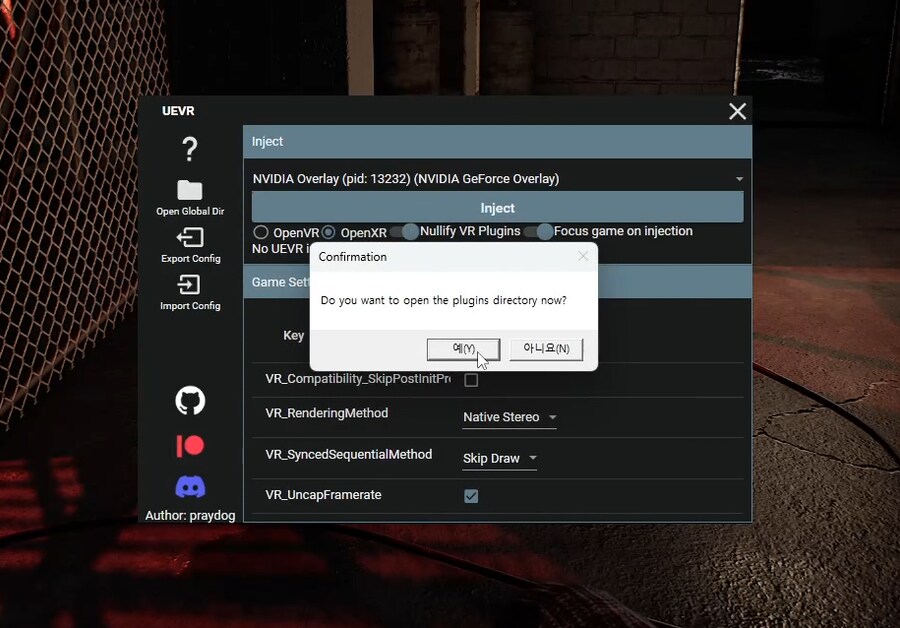Open the Patreon page via its icon

pos(189,445)
